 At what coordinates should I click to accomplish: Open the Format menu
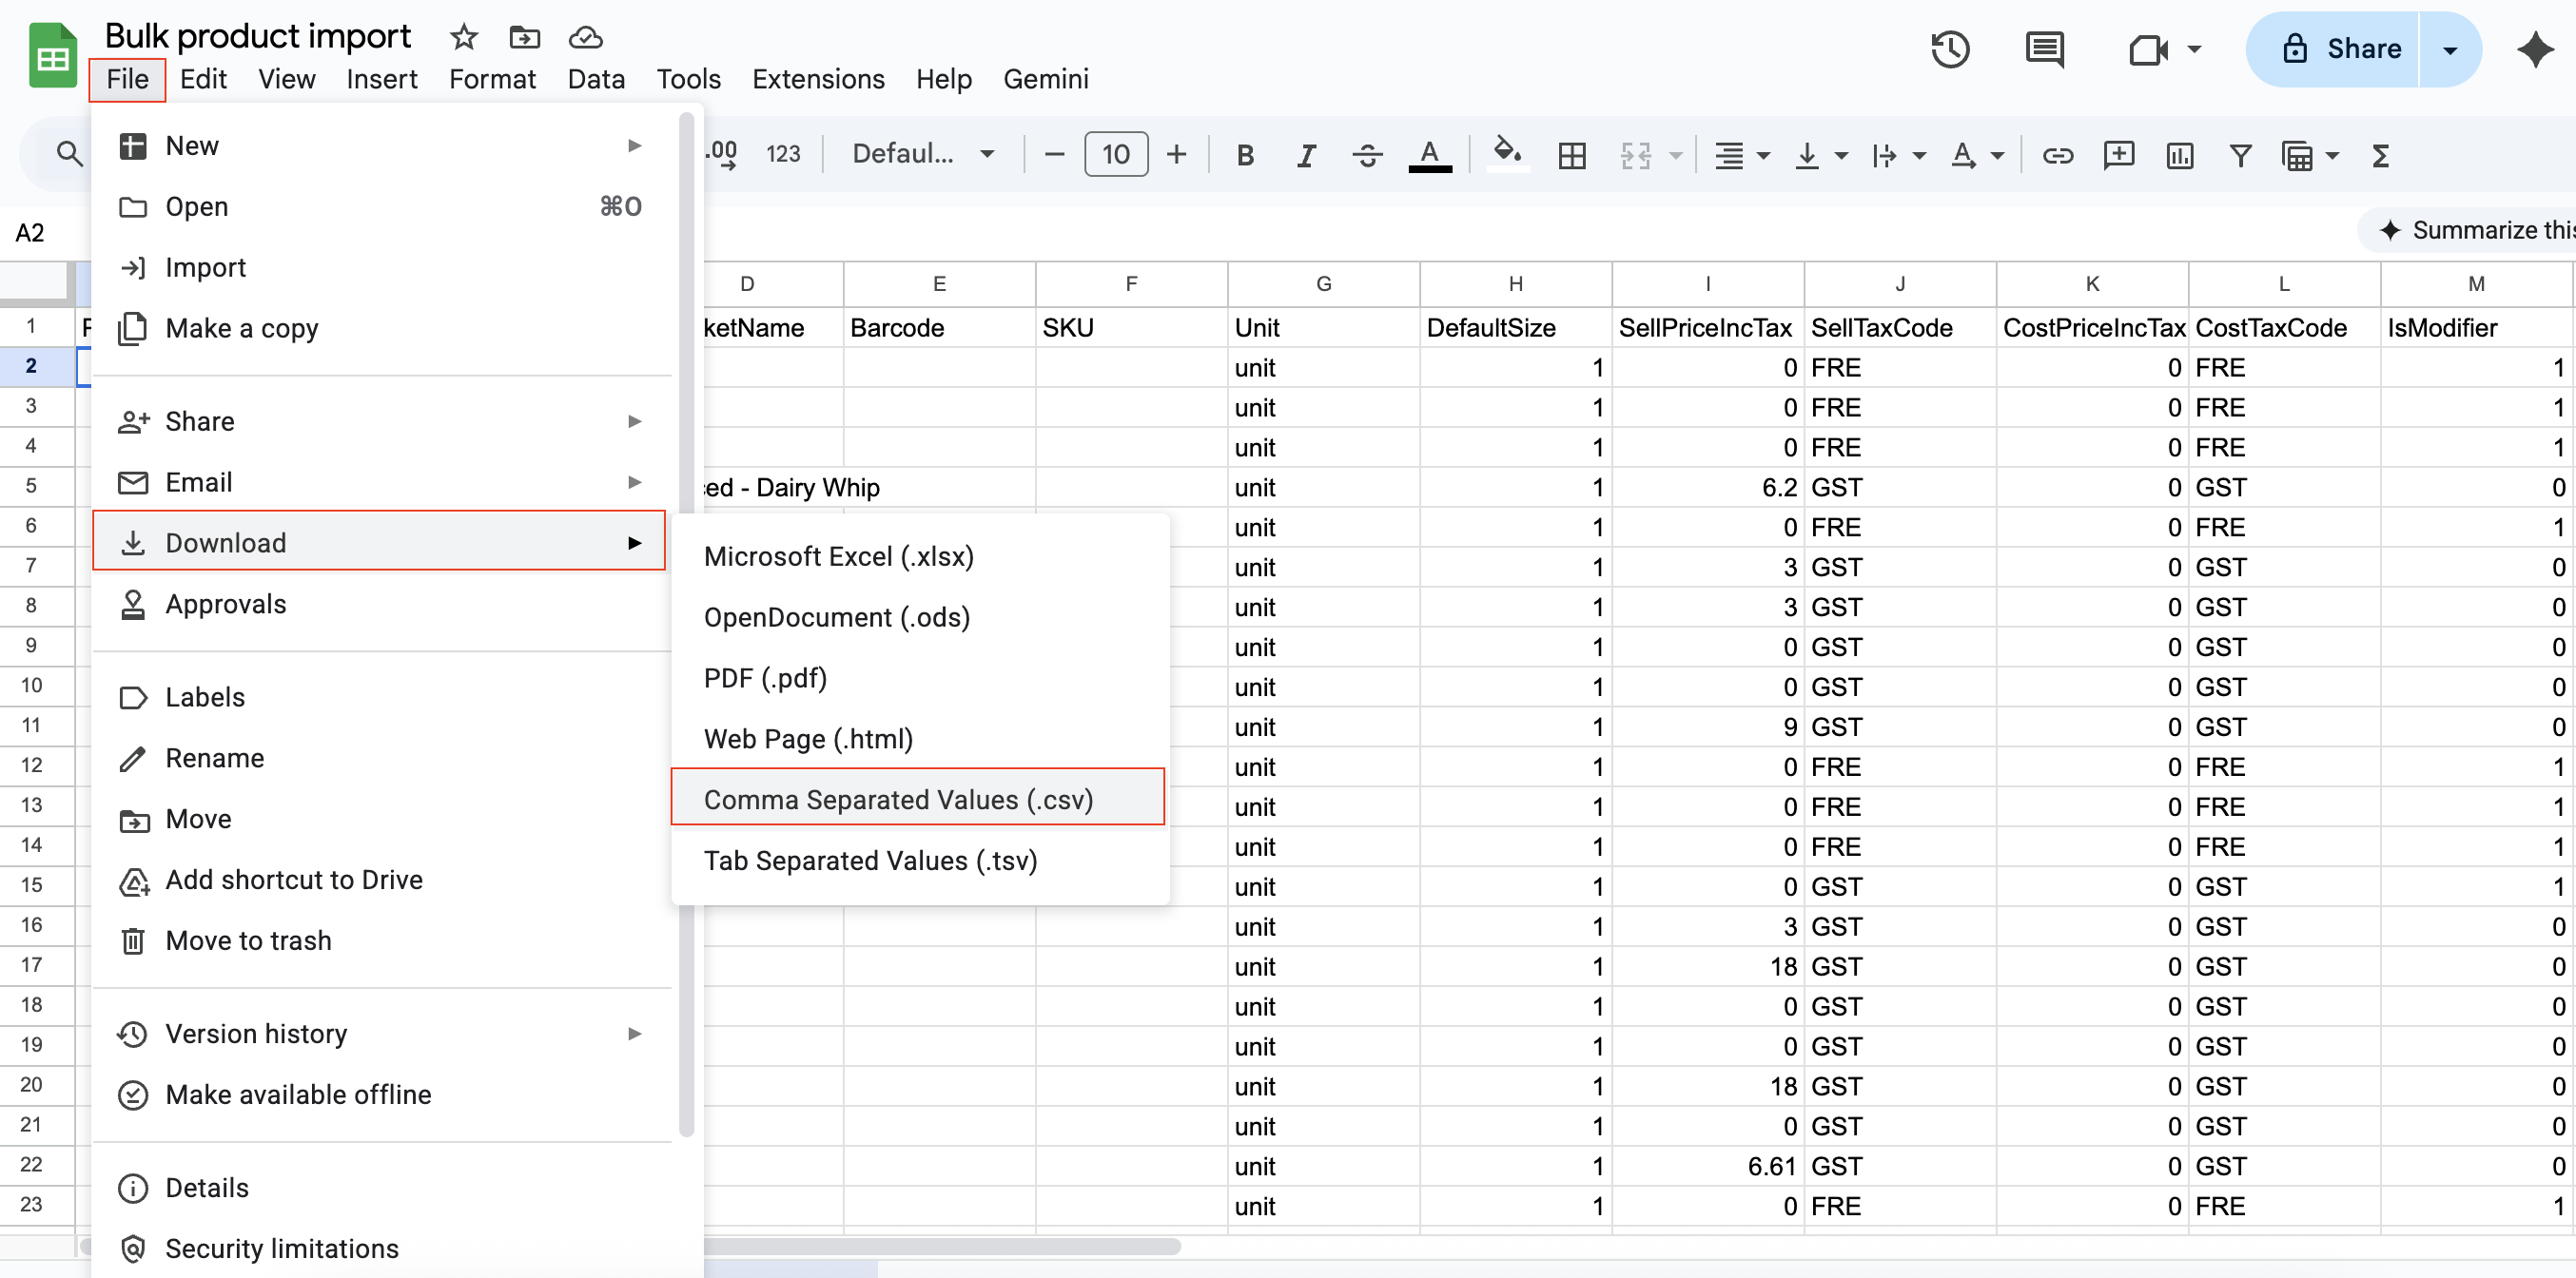(492, 79)
